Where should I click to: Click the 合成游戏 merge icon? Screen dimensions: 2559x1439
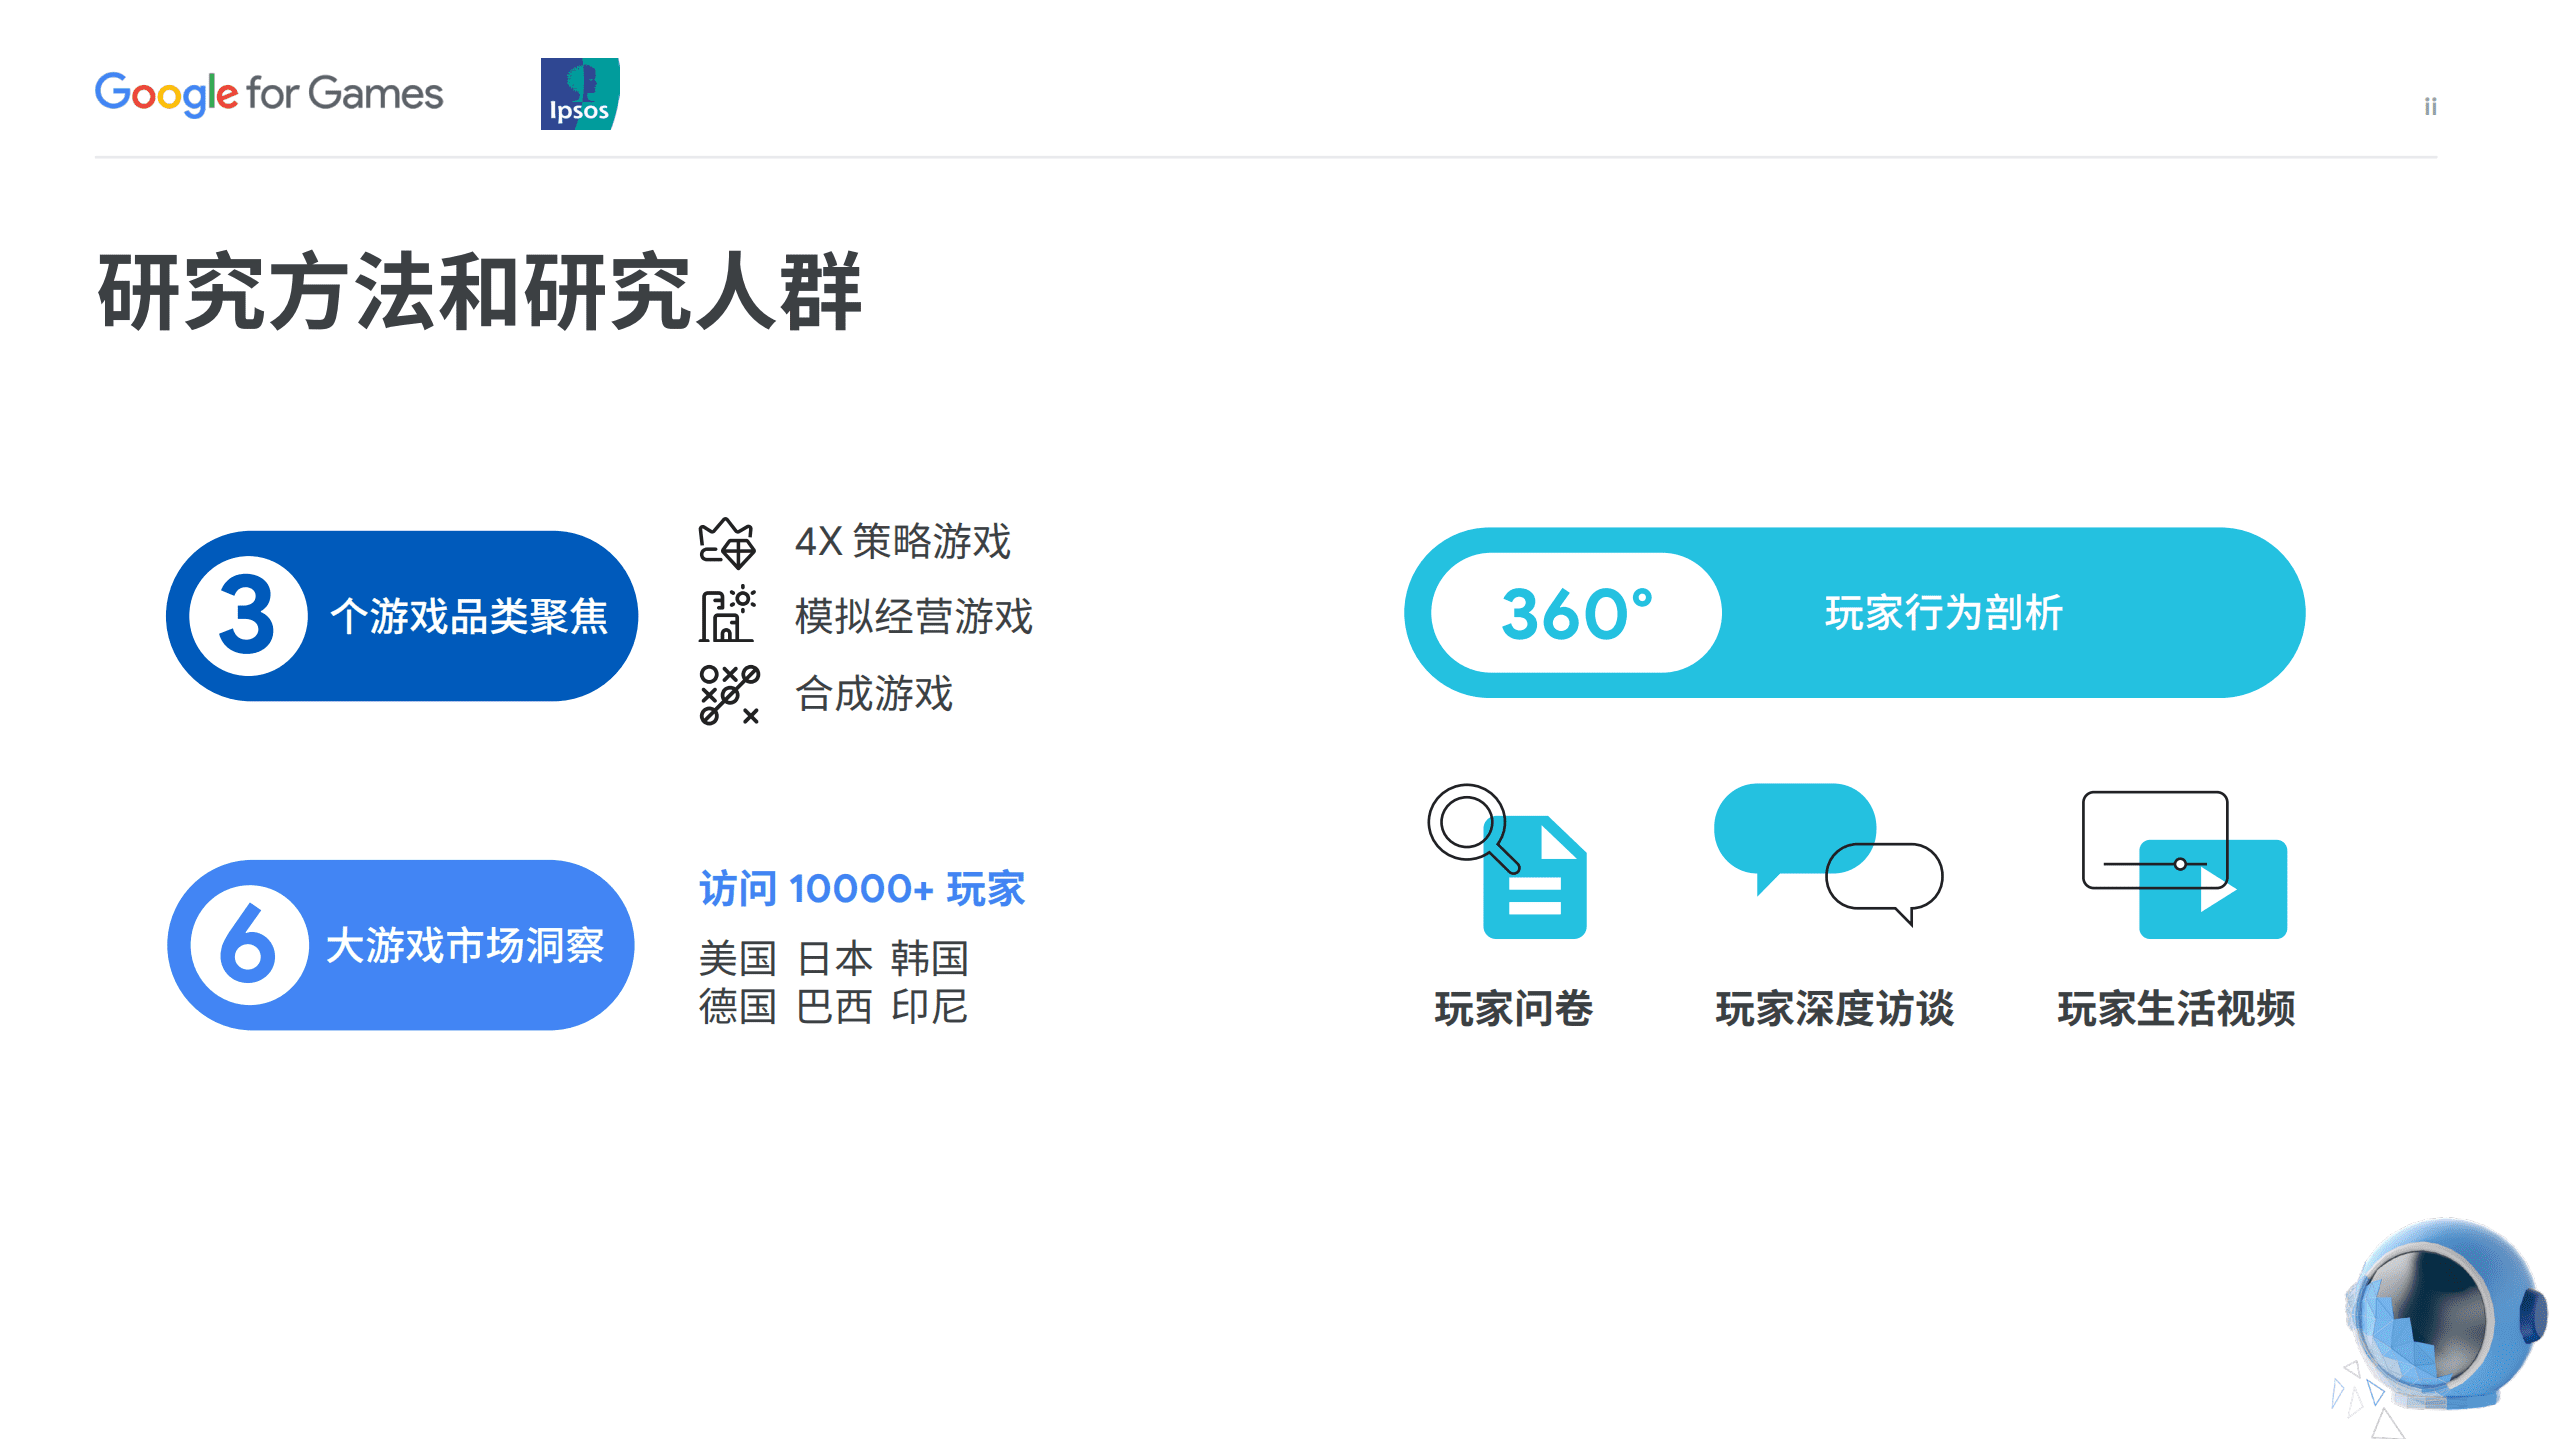click(729, 695)
